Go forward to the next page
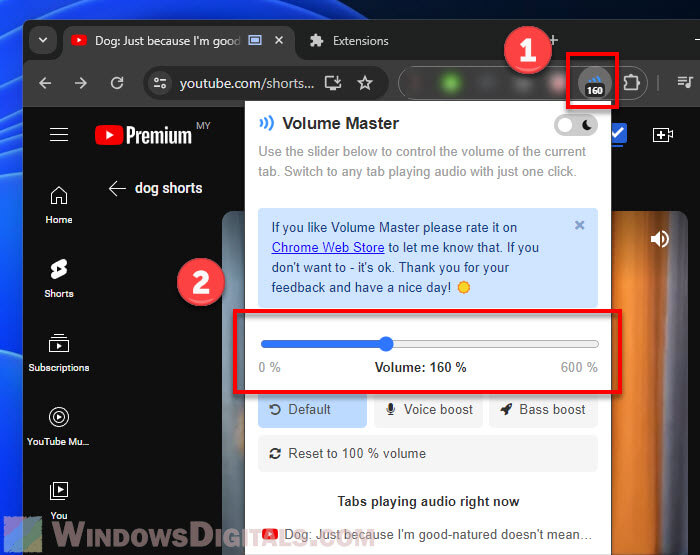 [x=81, y=83]
